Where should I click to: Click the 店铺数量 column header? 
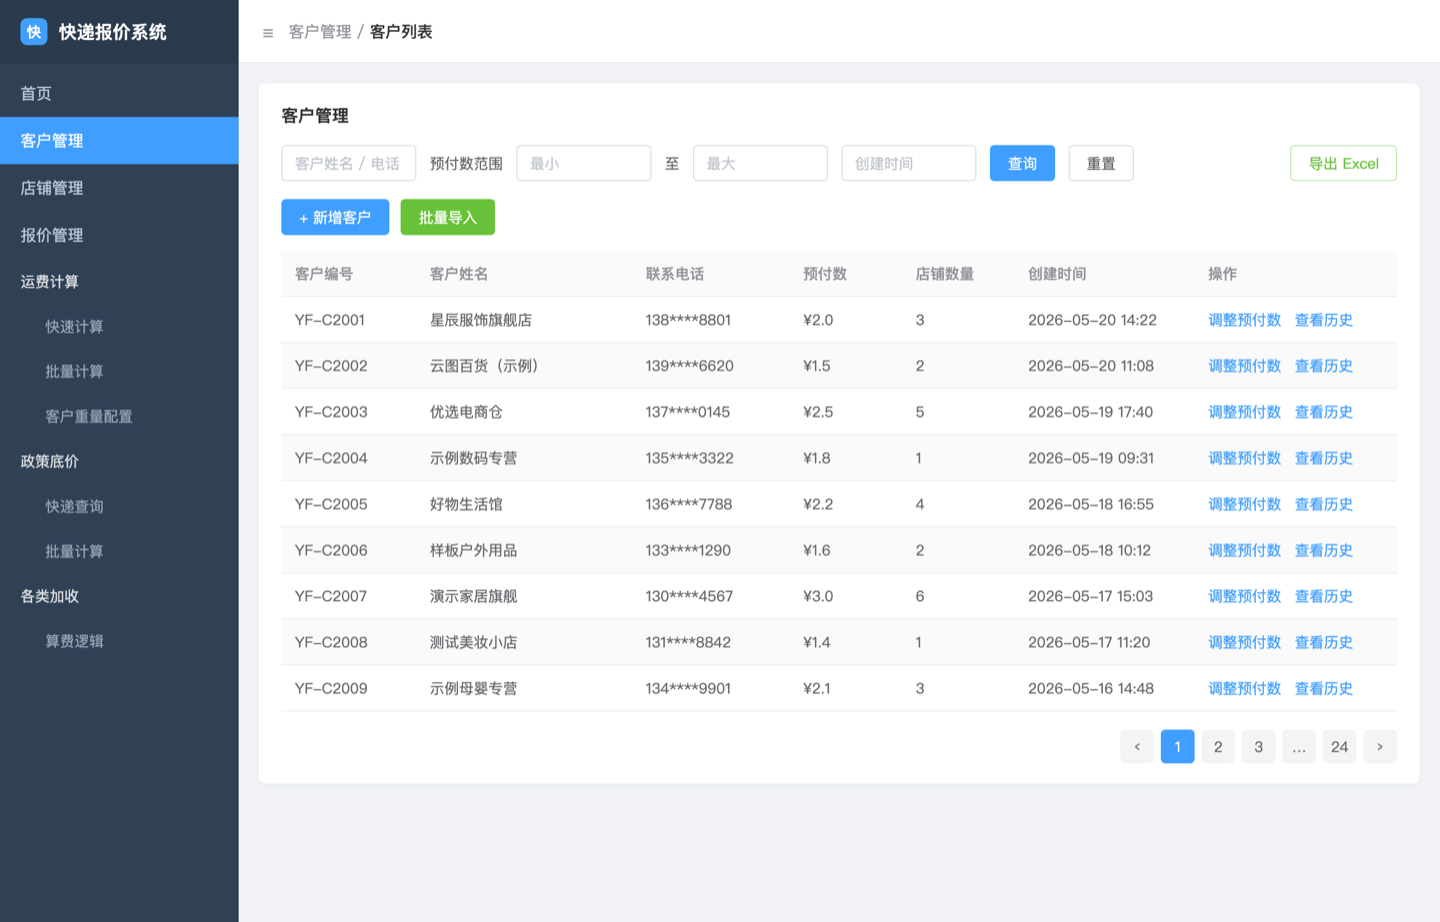(945, 274)
